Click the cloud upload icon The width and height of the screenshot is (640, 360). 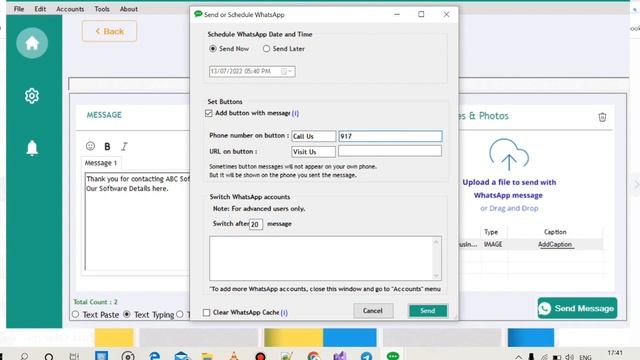(509, 154)
